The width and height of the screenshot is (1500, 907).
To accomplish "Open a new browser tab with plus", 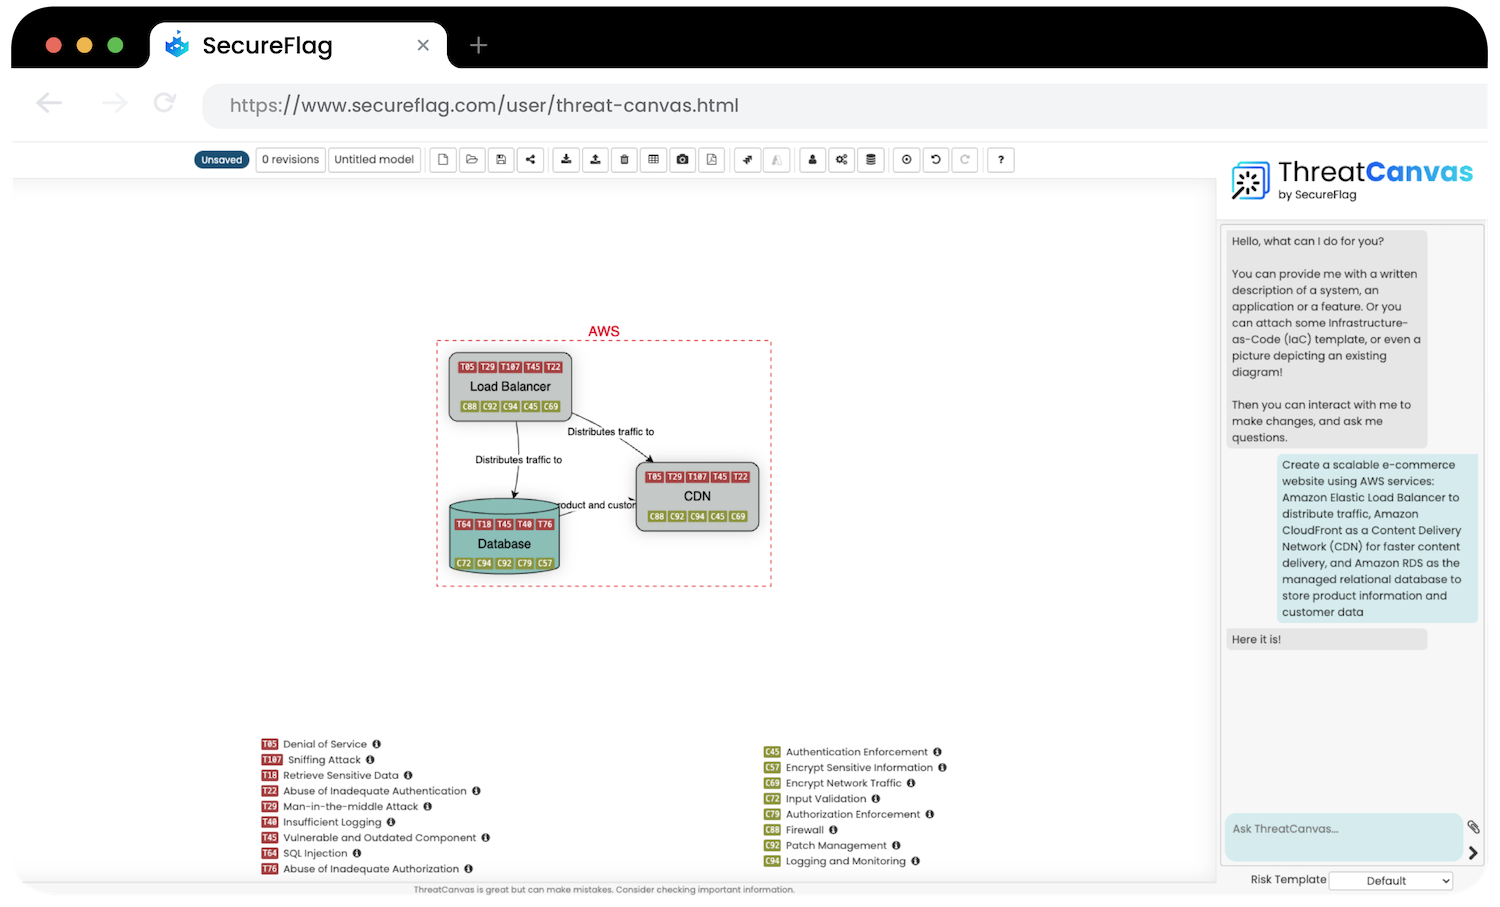I will (x=478, y=46).
